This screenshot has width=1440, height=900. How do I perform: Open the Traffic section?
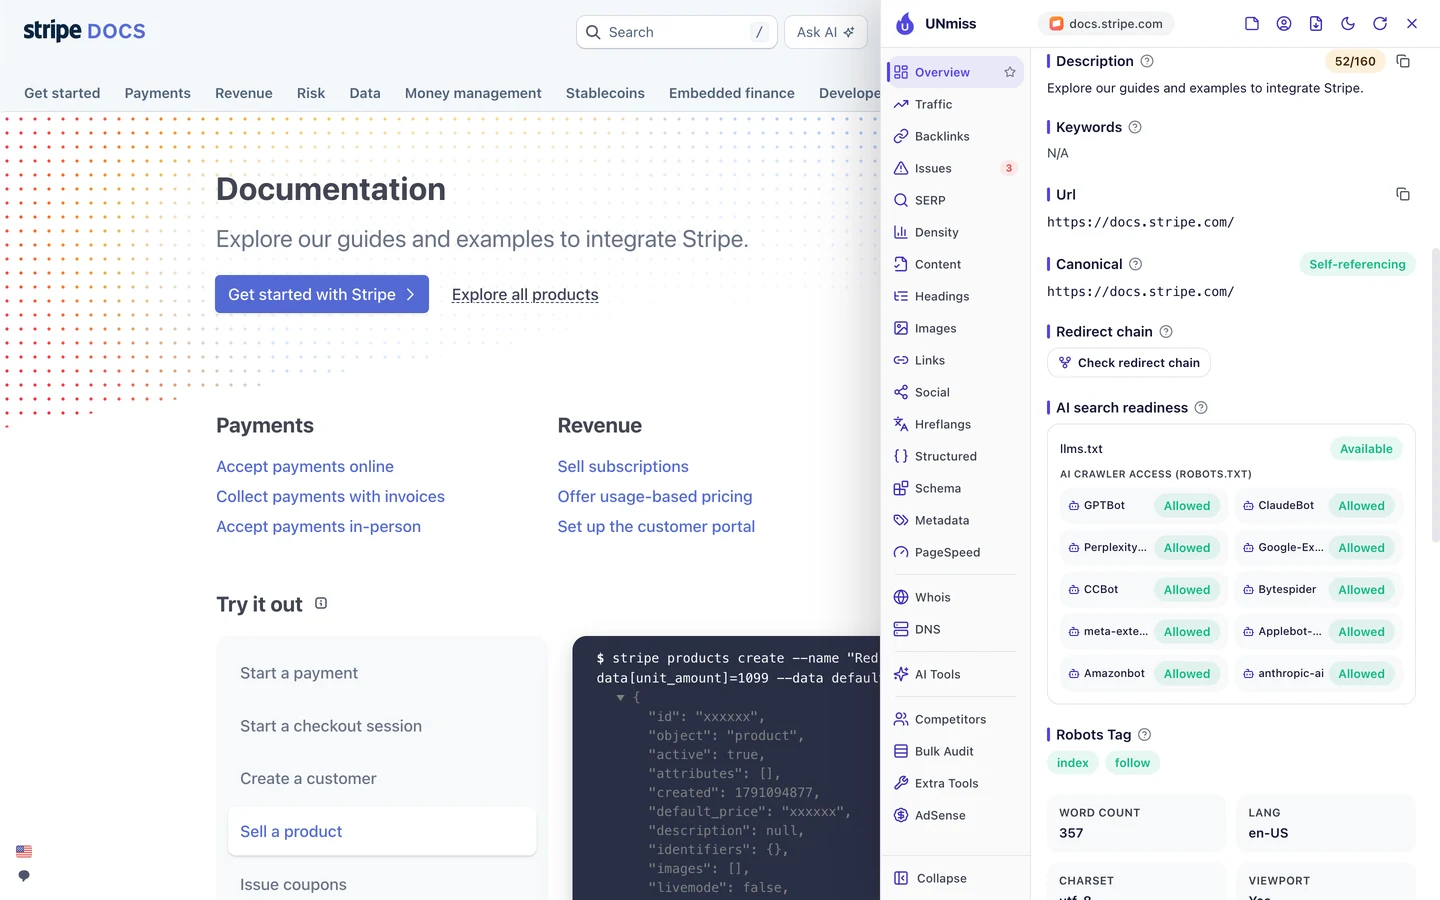(955, 104)
